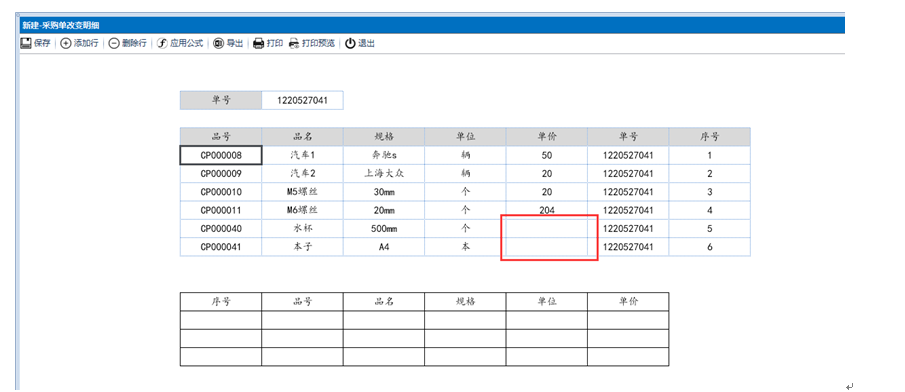Click the 添加行 plus circle icon
905x392 pixels.
[66, 43]
